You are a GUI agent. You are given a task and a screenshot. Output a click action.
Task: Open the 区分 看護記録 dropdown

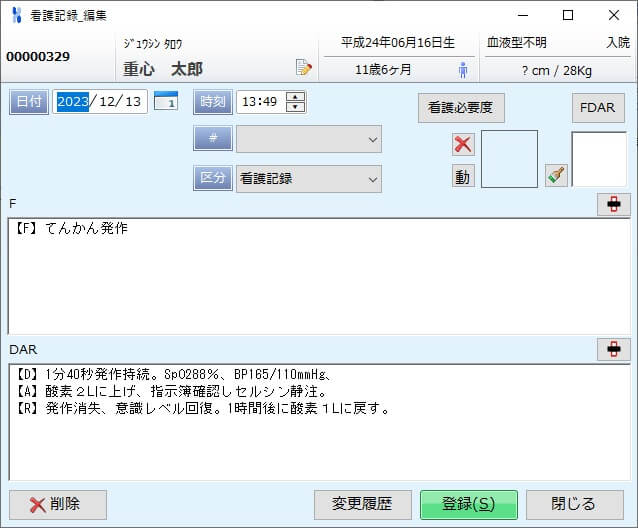309,179
